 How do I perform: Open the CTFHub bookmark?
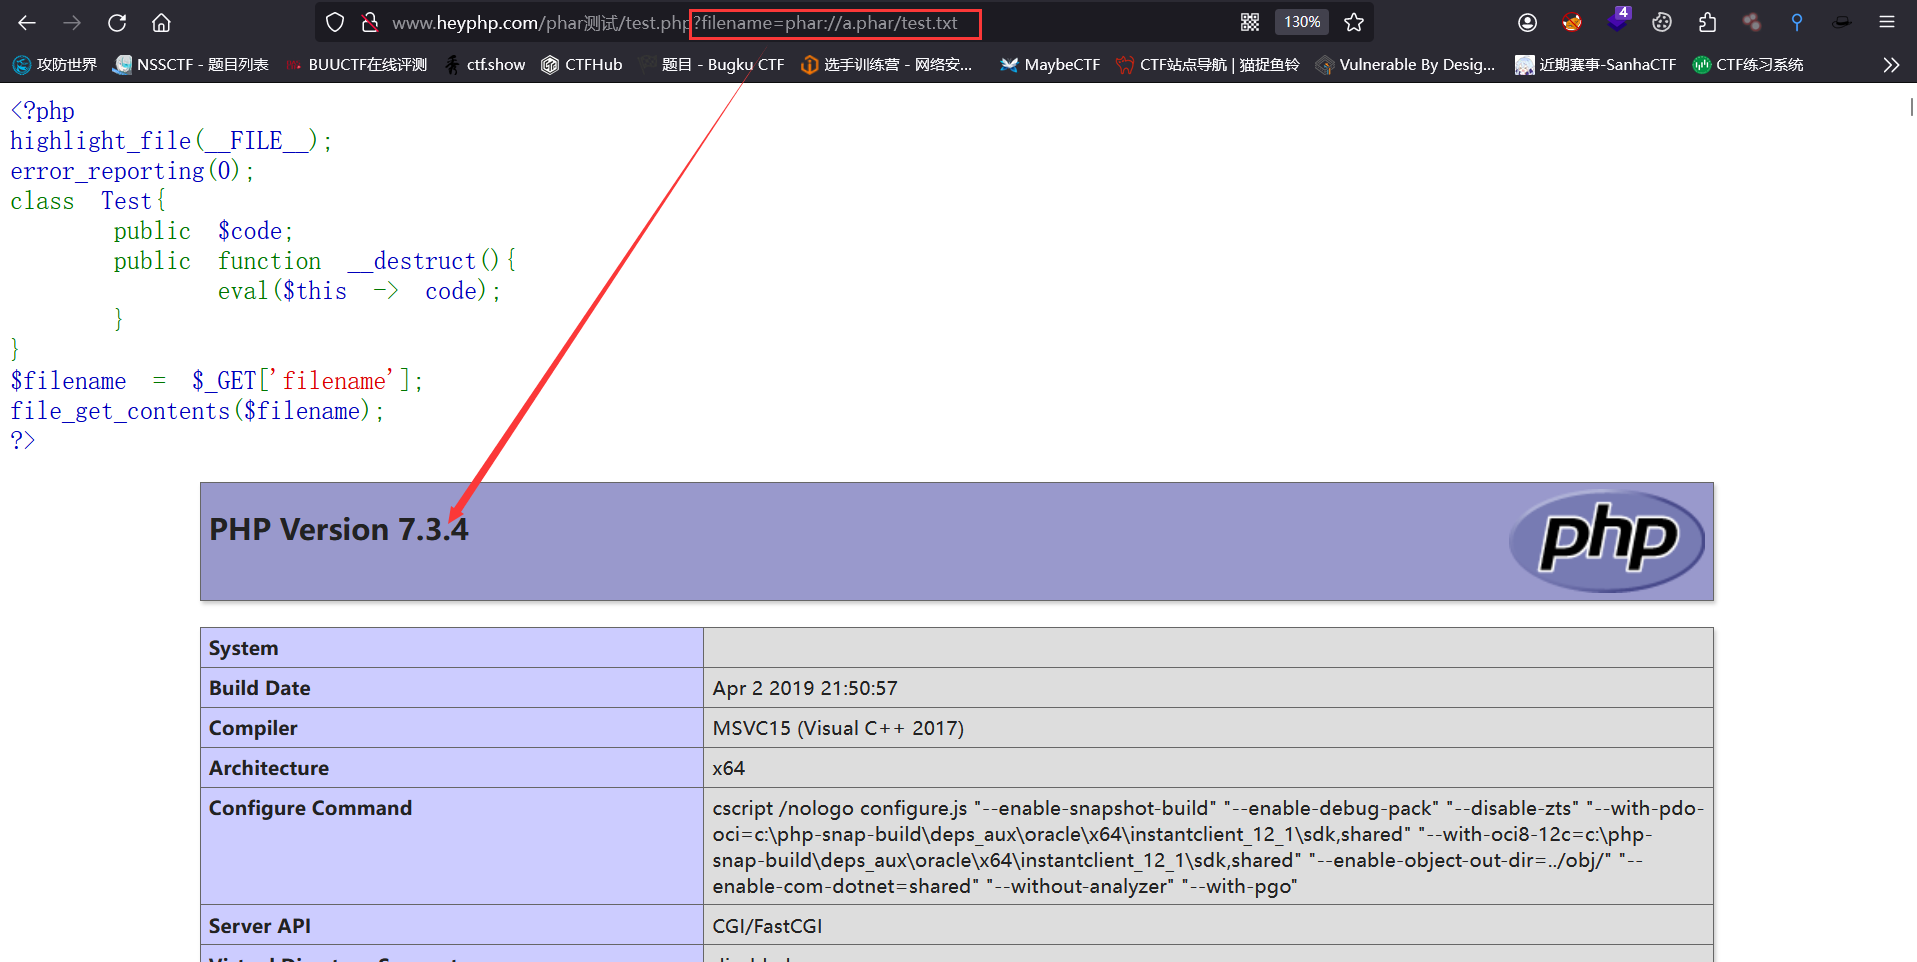[582, 65]
